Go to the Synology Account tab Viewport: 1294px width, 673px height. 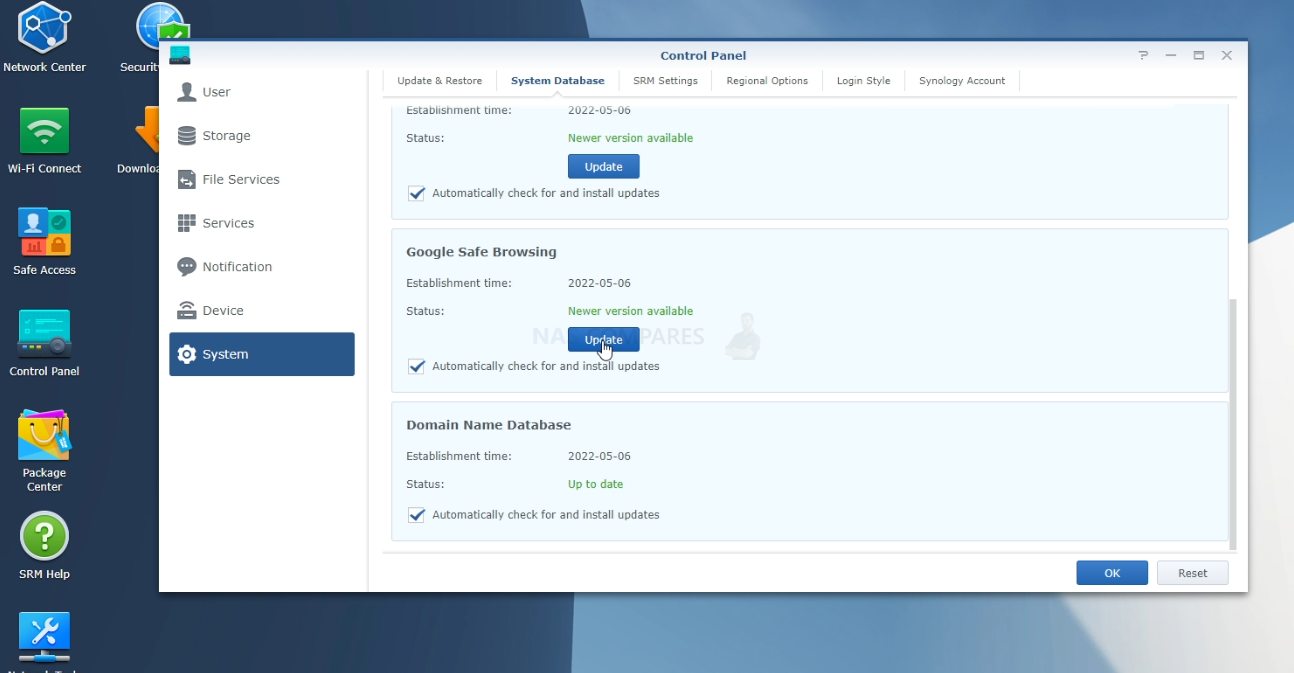962,81
